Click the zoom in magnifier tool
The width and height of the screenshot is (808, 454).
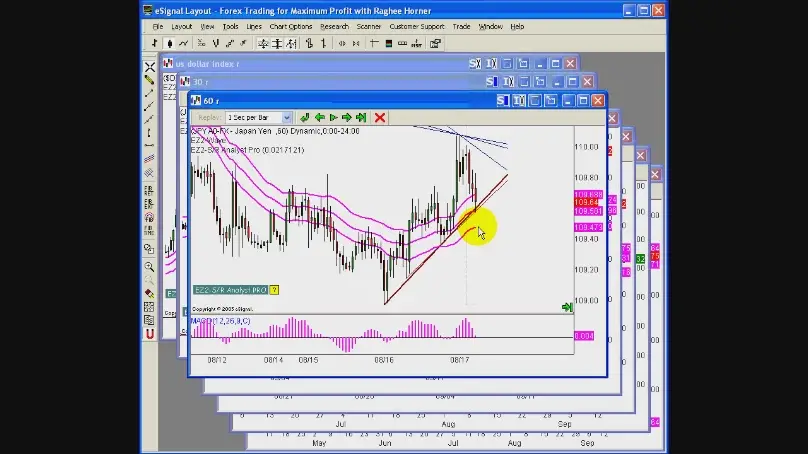tap(149, 266)
